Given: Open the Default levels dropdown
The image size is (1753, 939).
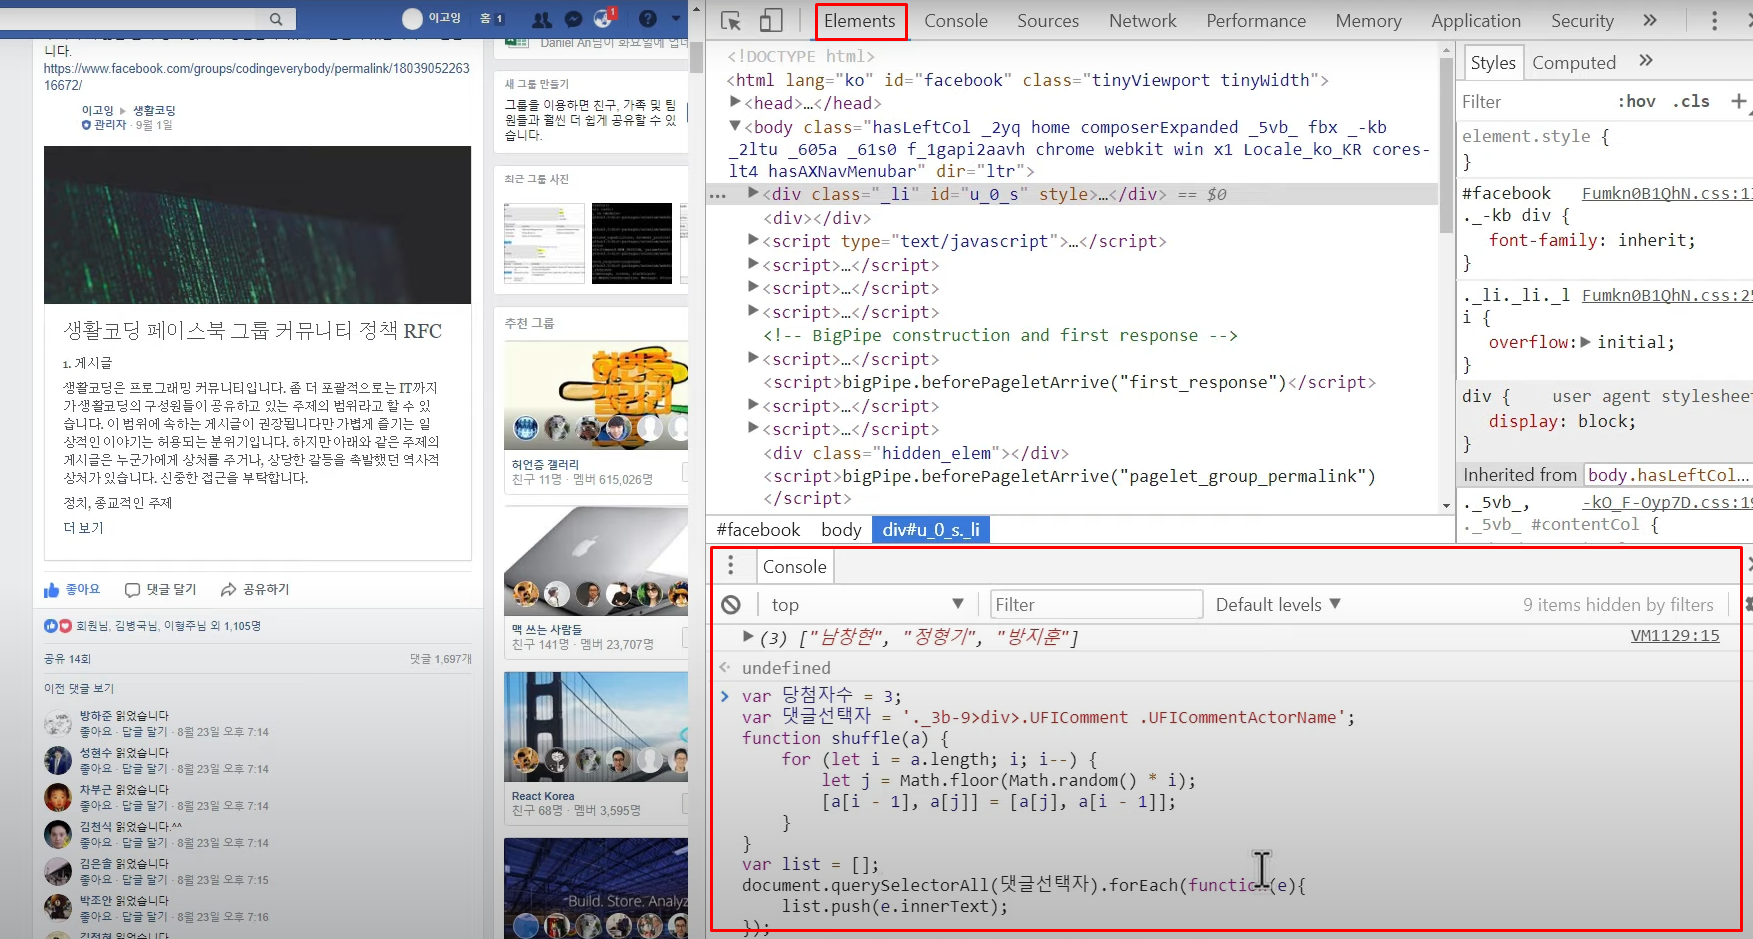Looking at the screenshot, I should (x=1278, y=605).
